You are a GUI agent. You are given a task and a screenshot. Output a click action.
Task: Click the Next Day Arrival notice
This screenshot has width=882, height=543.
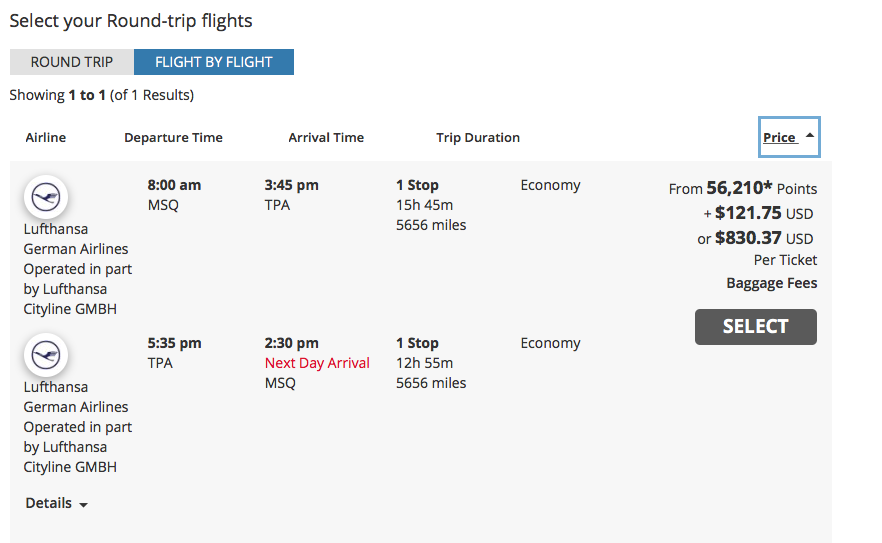[x=317, y=363]
